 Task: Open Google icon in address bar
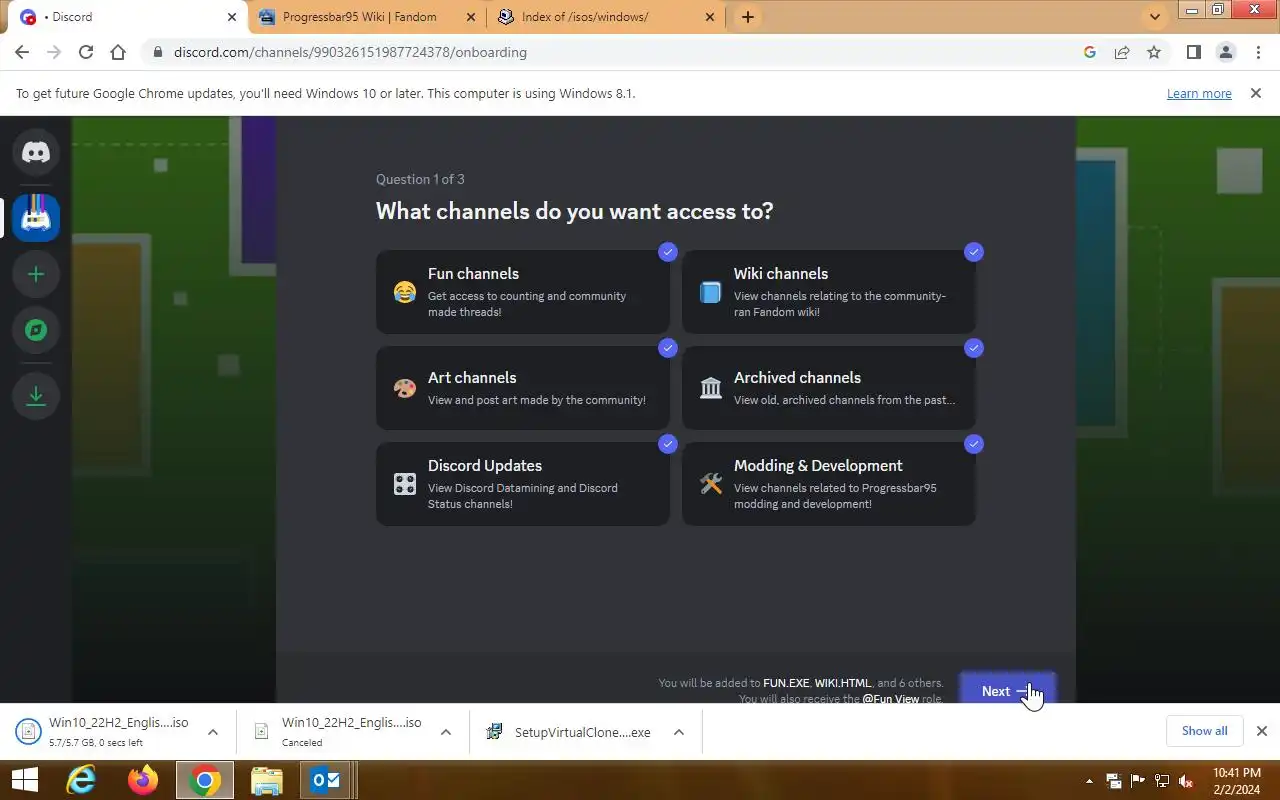coord(1090,52)
